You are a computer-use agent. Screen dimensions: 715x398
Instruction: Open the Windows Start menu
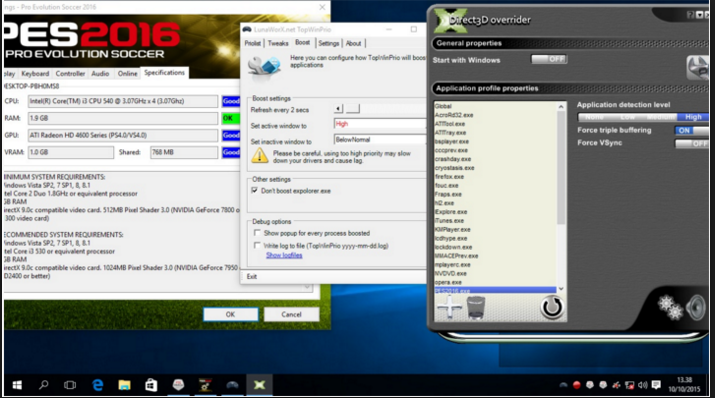click(x=17, y=385)
